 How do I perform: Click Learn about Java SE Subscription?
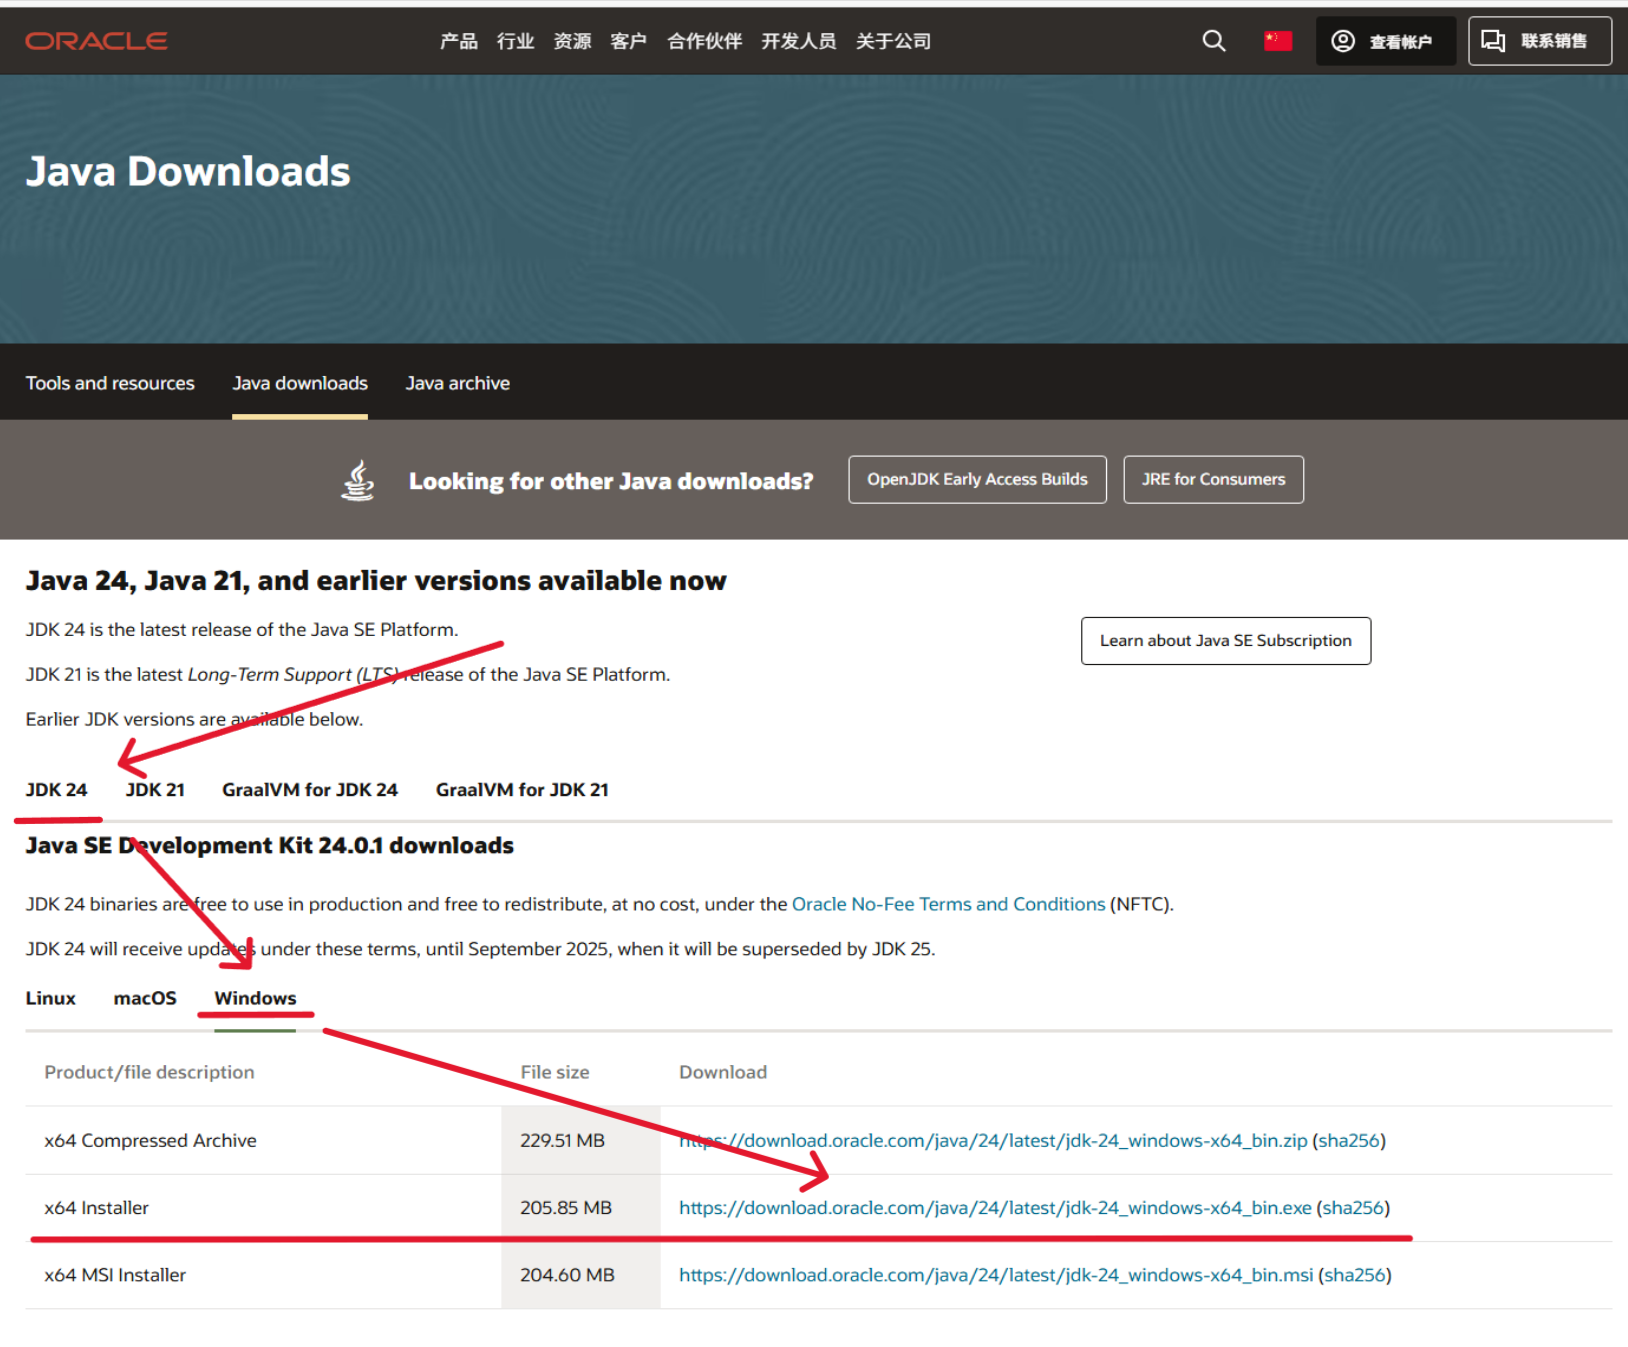coord(1225,640)
